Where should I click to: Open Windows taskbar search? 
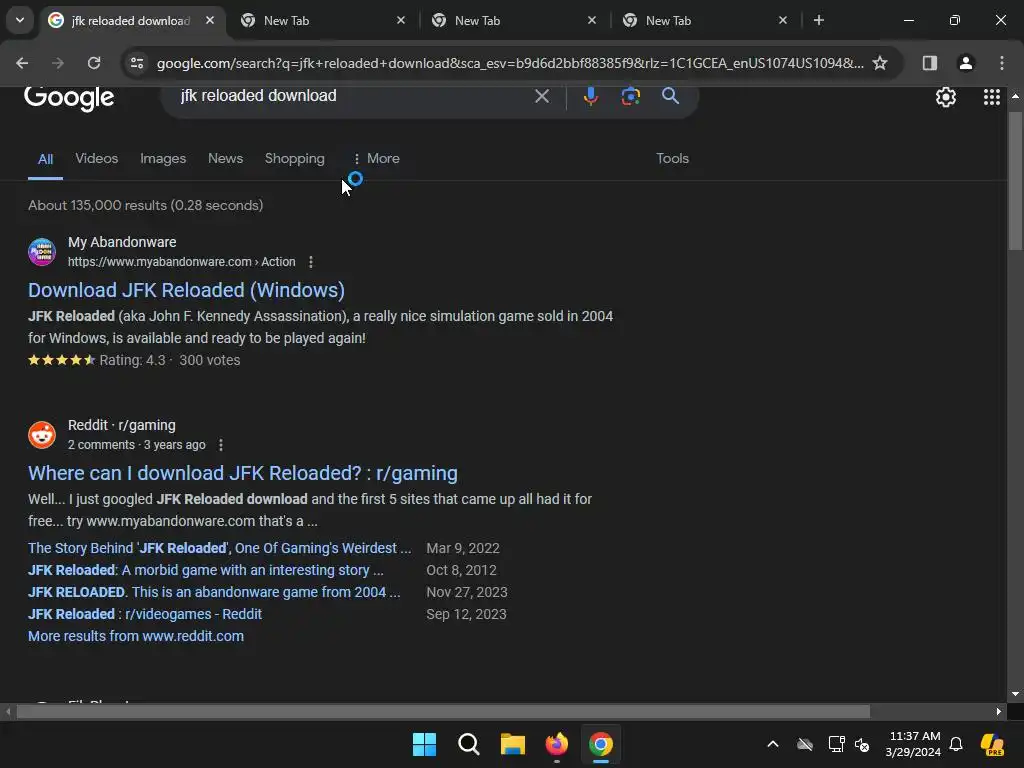coord(468,744)
